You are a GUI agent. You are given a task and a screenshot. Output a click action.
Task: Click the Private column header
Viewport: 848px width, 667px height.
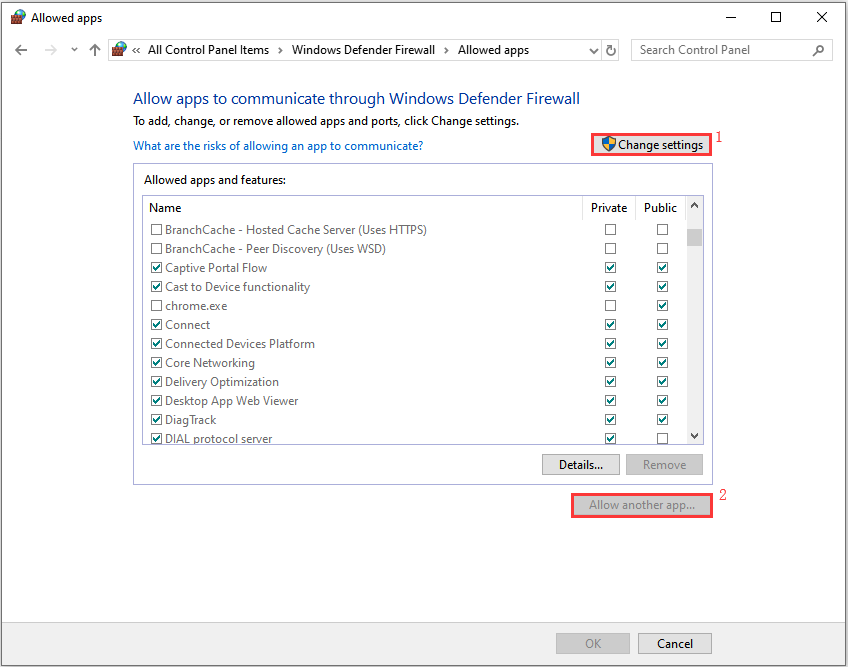pos(608,208)
